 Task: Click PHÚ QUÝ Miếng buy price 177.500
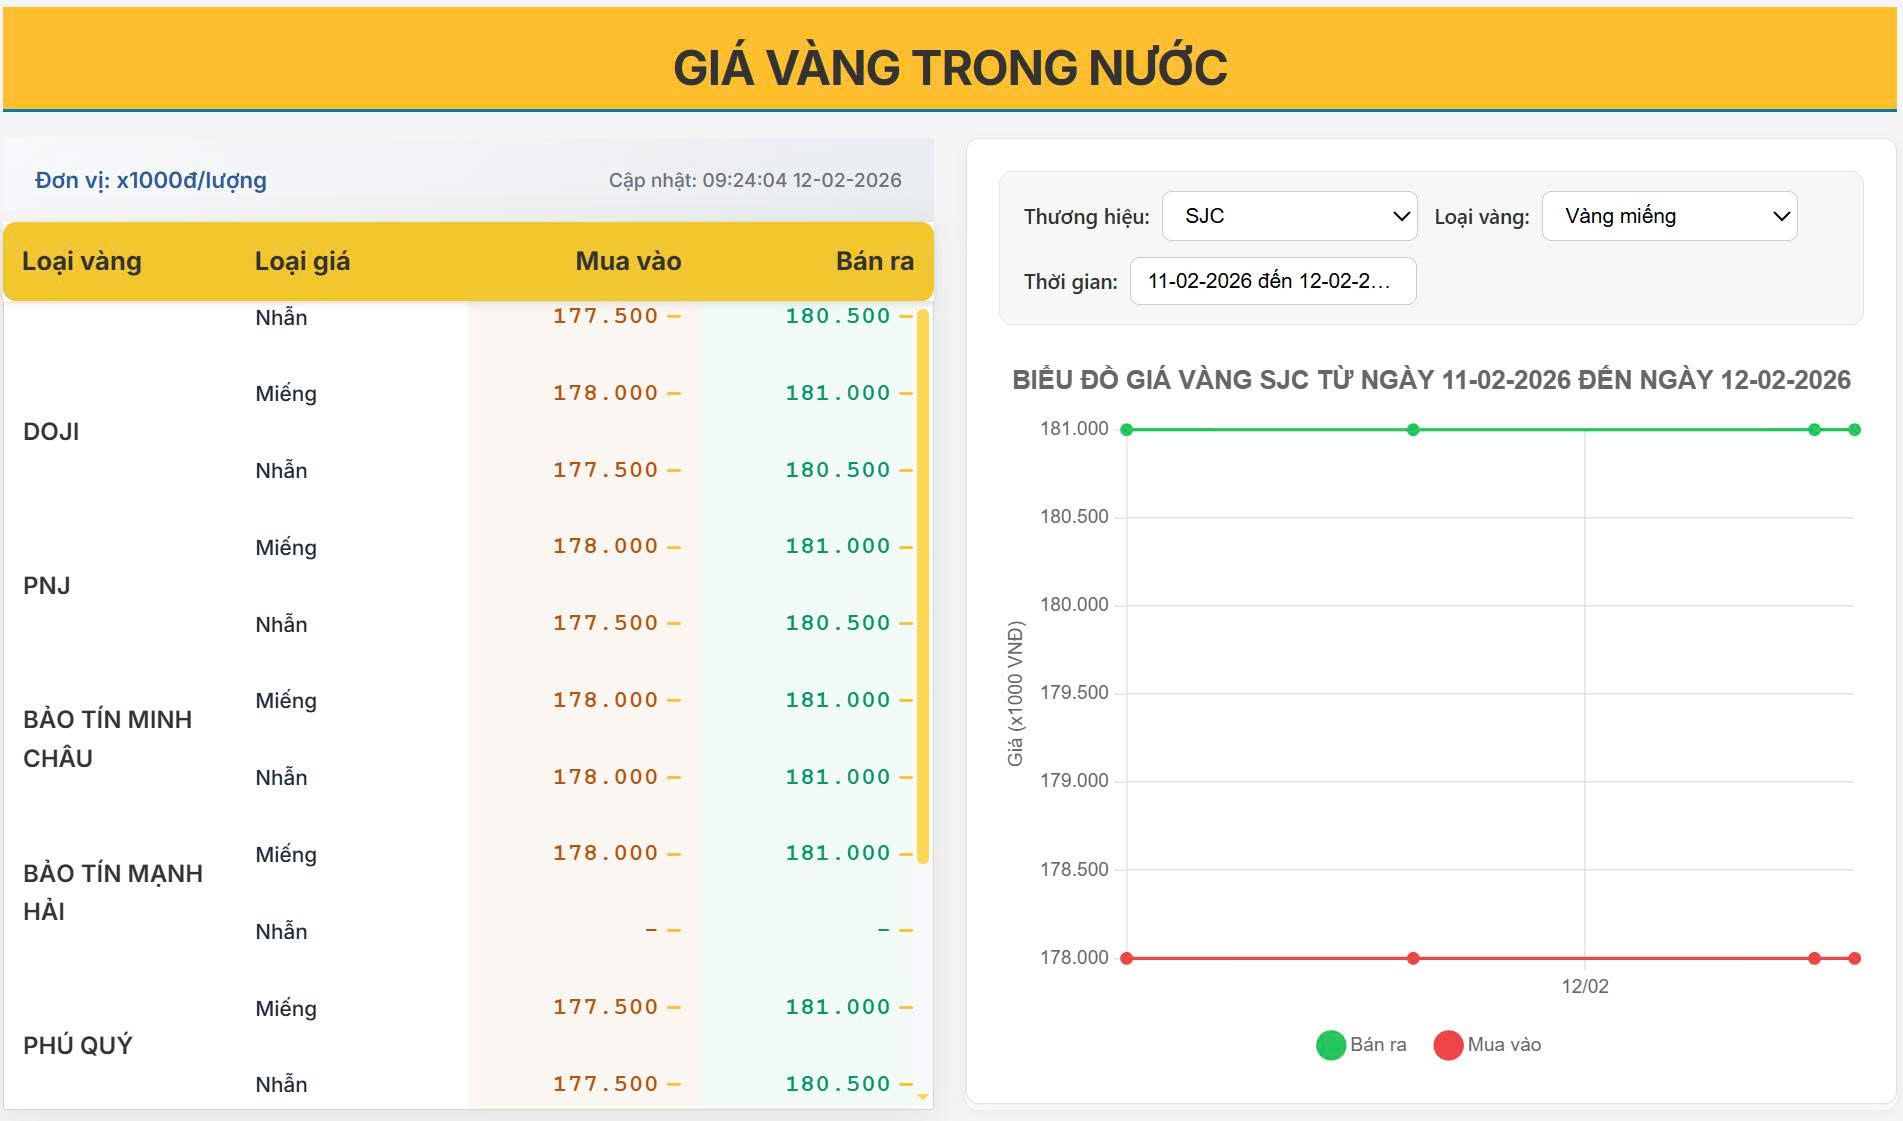pyautogui.click(x=605, y=1007)
